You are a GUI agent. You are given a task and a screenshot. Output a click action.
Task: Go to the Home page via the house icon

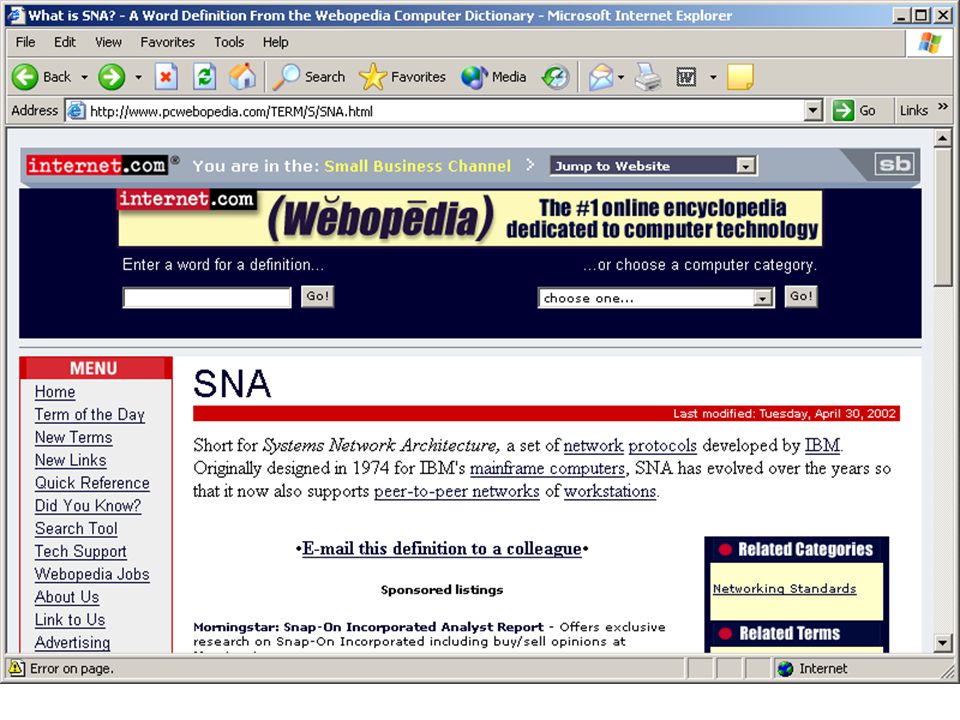[x=242, y=77]
